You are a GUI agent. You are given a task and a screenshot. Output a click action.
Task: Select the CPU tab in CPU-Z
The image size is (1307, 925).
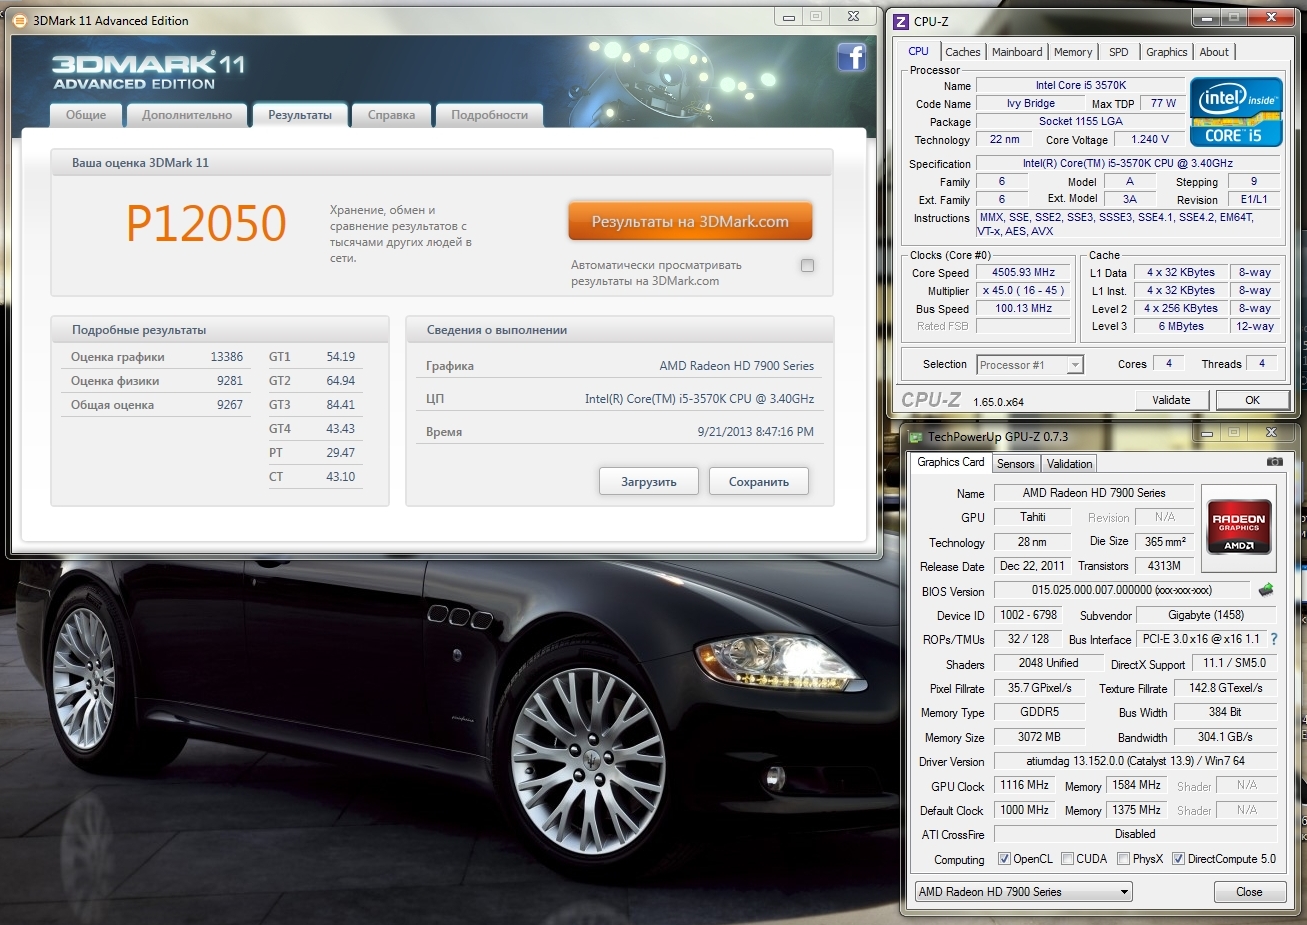[918, 51]
